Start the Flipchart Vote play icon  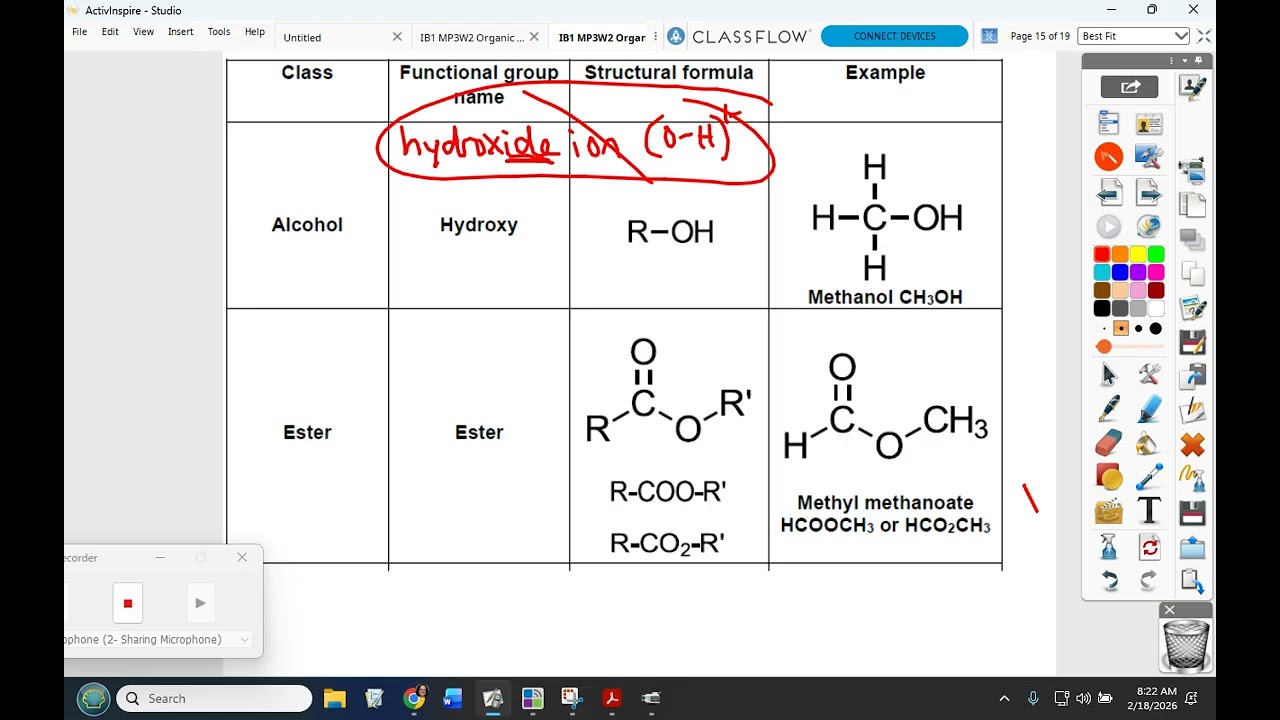coord(1109,226)
